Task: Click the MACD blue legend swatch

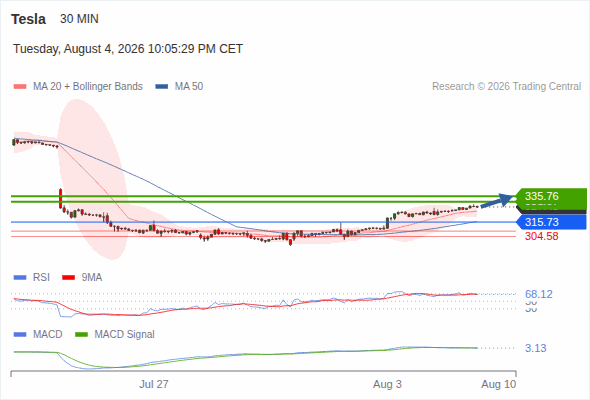Action: point(20,335)
